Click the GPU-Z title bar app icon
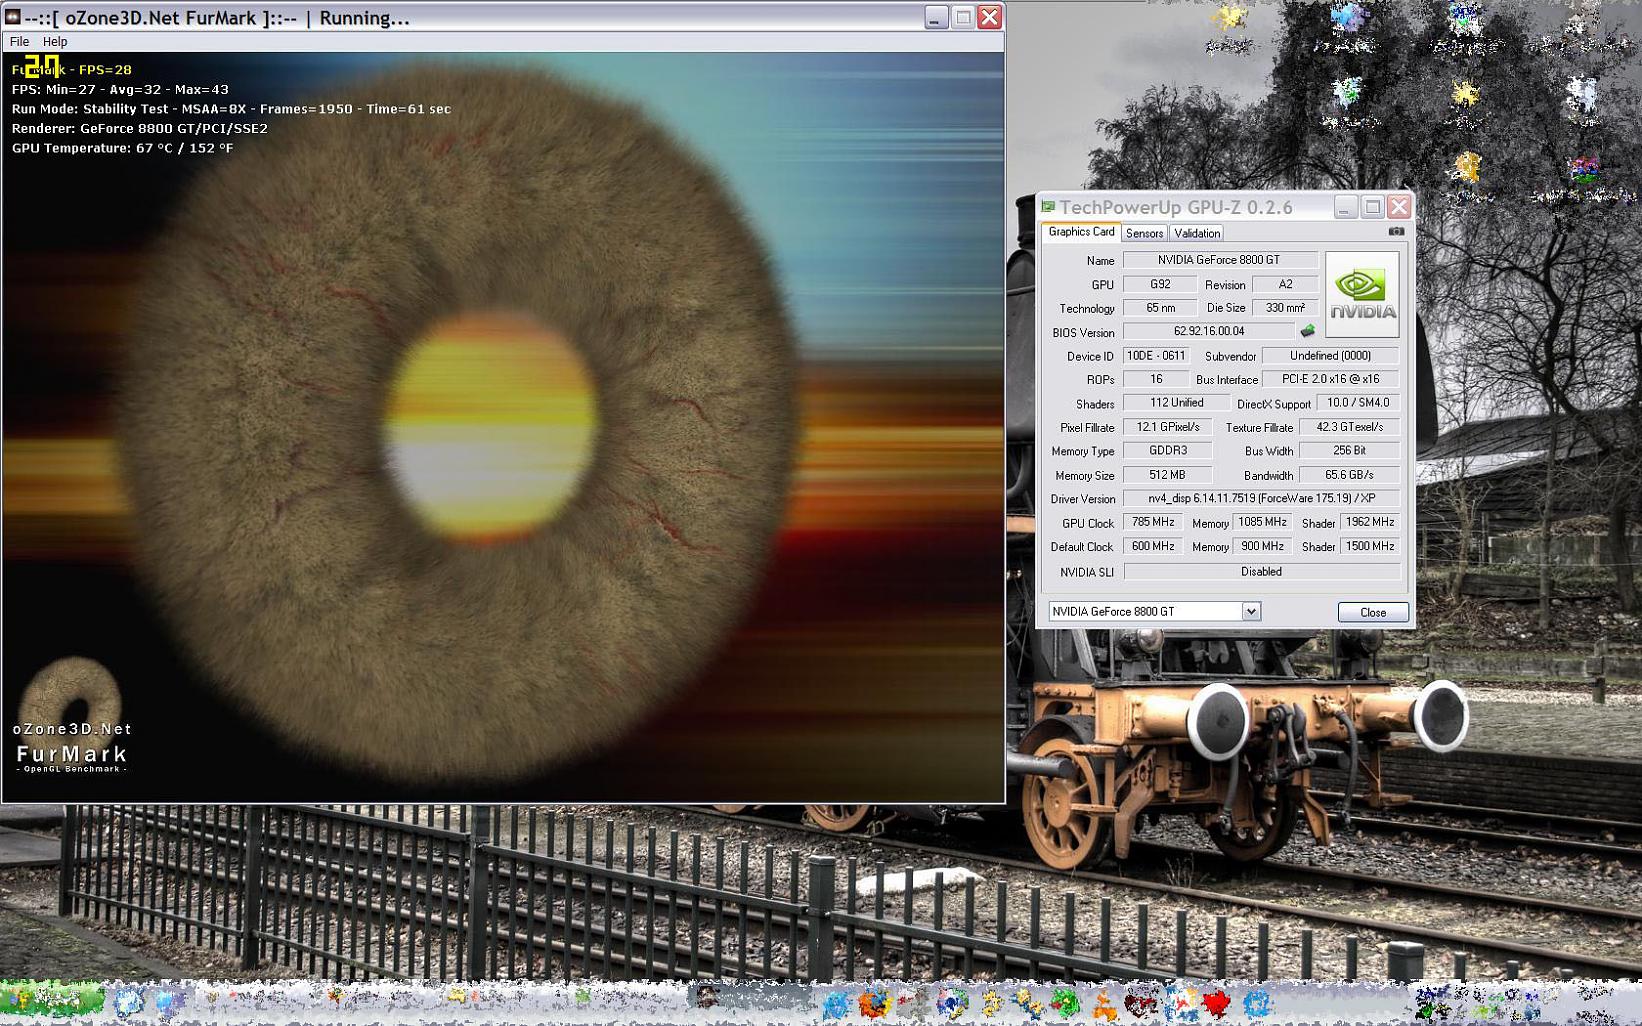This screenshot has width=1642, height=1026. [x=1048, y=207]
